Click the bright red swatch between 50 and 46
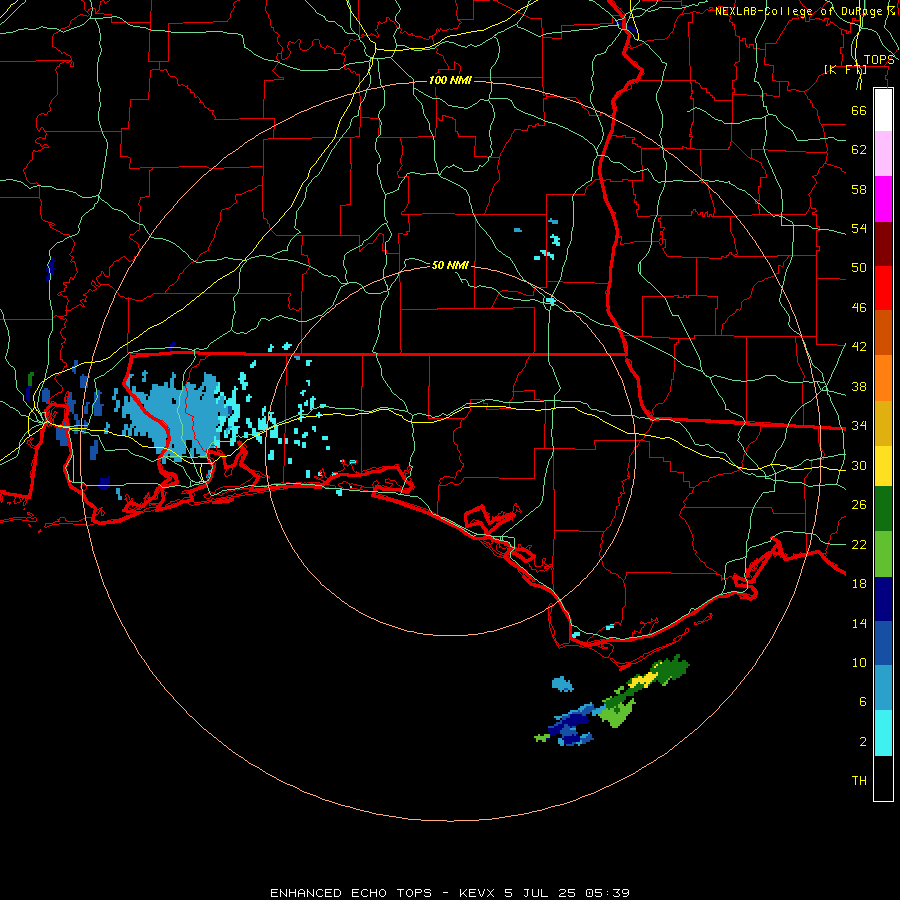Viewport: 900px width, 900px height. click(x=883, y=288)
